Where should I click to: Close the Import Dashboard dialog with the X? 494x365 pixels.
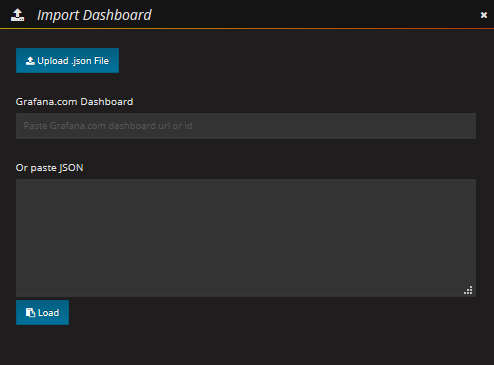(484, 15)
